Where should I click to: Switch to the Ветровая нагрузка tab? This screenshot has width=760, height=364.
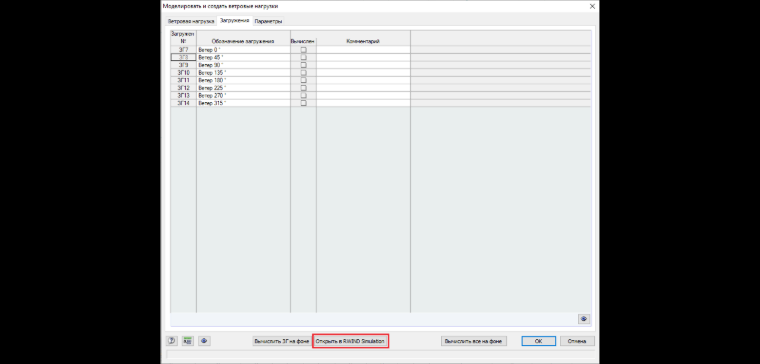190,21
